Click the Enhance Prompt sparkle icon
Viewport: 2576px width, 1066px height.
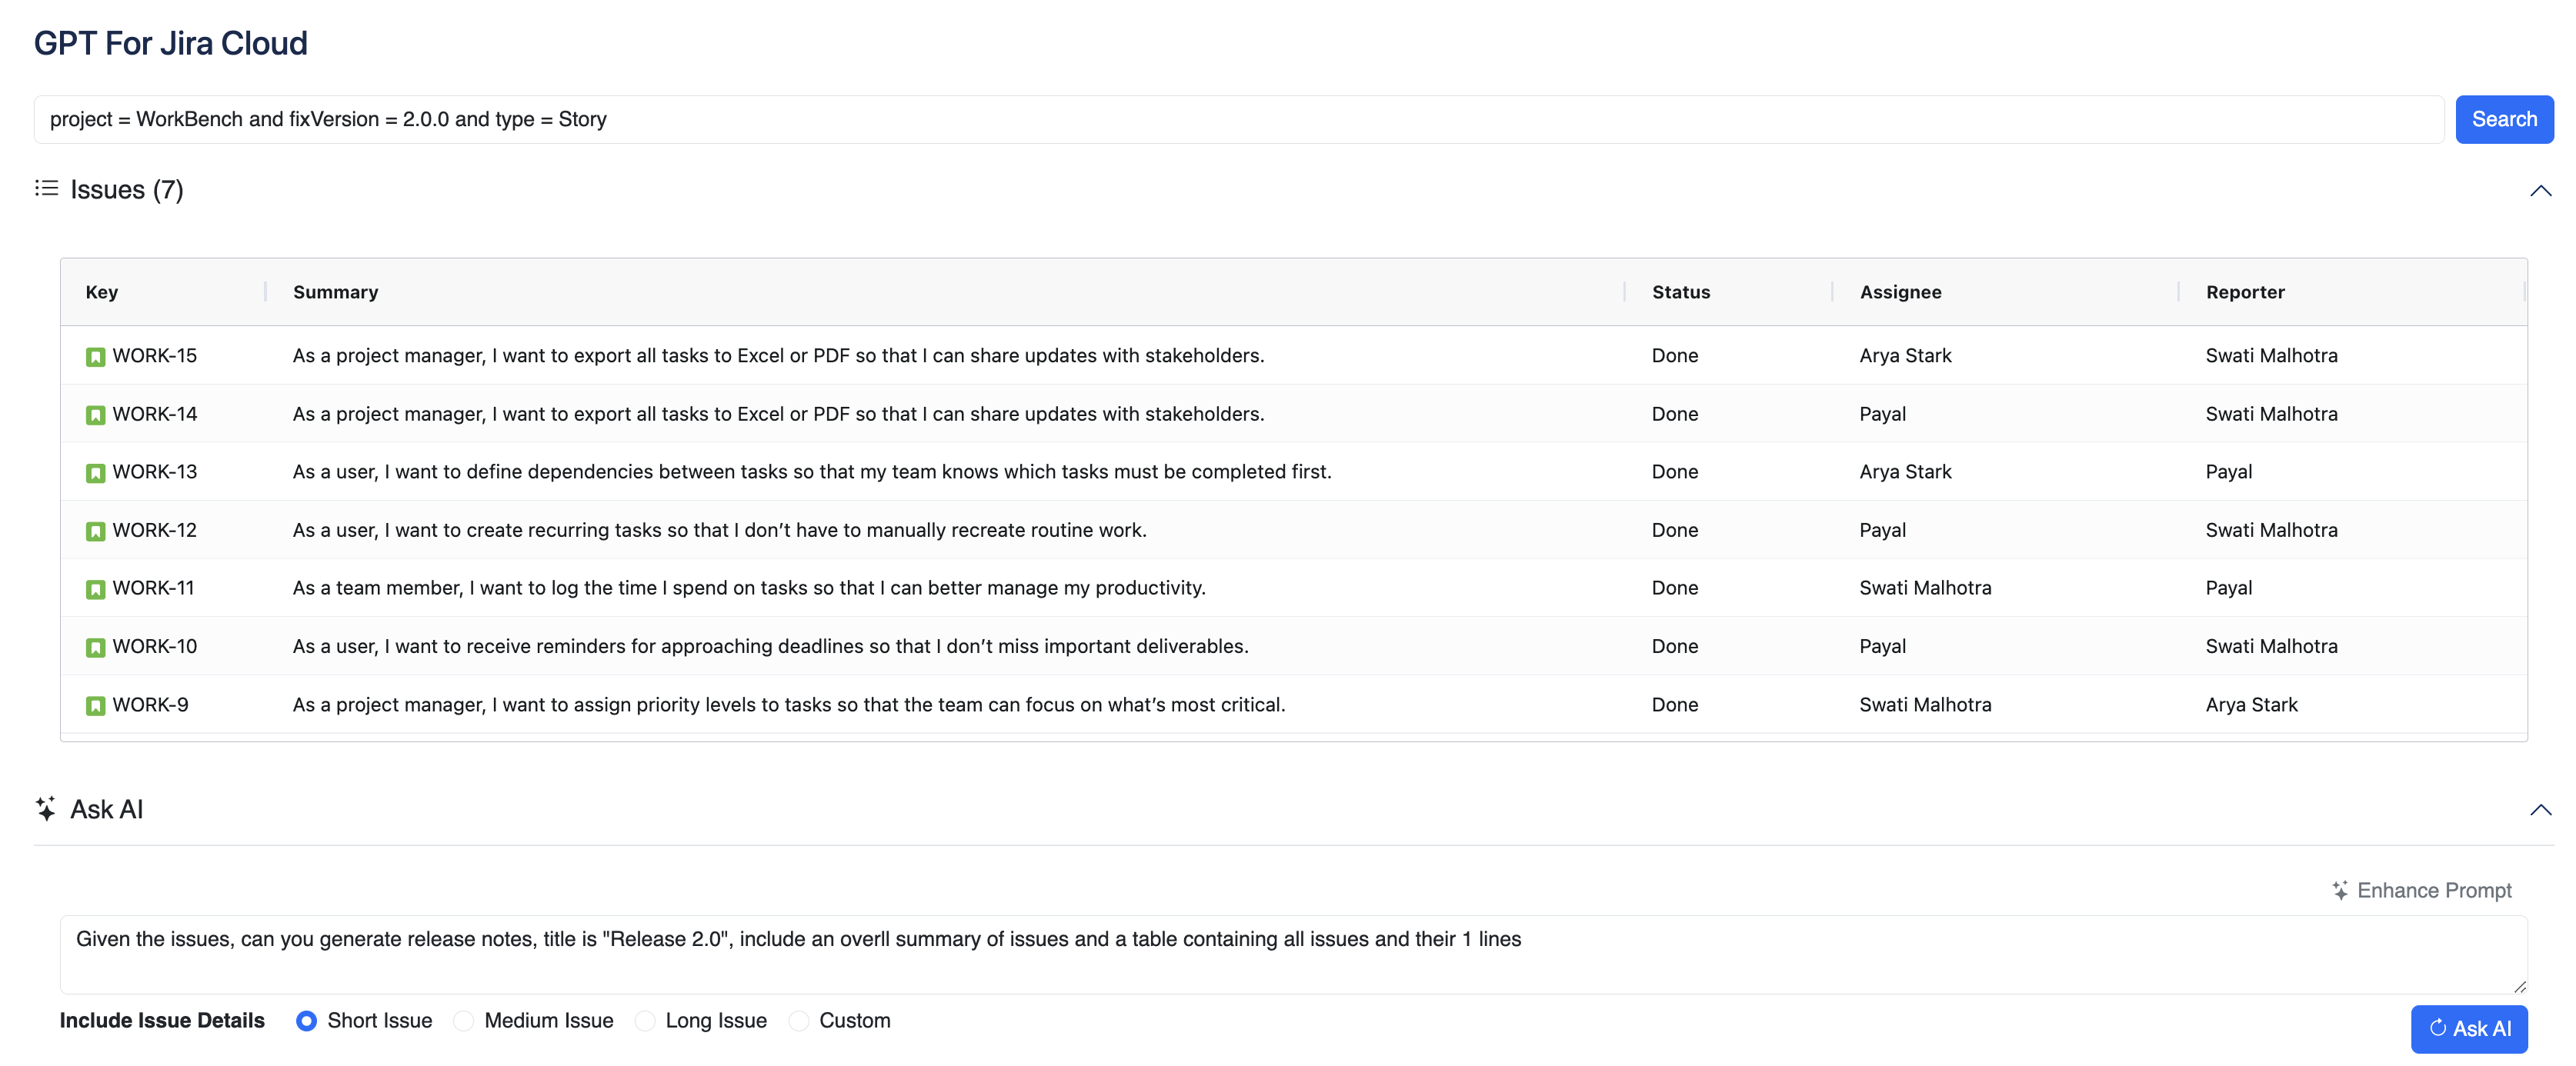tap(2340, 890)
